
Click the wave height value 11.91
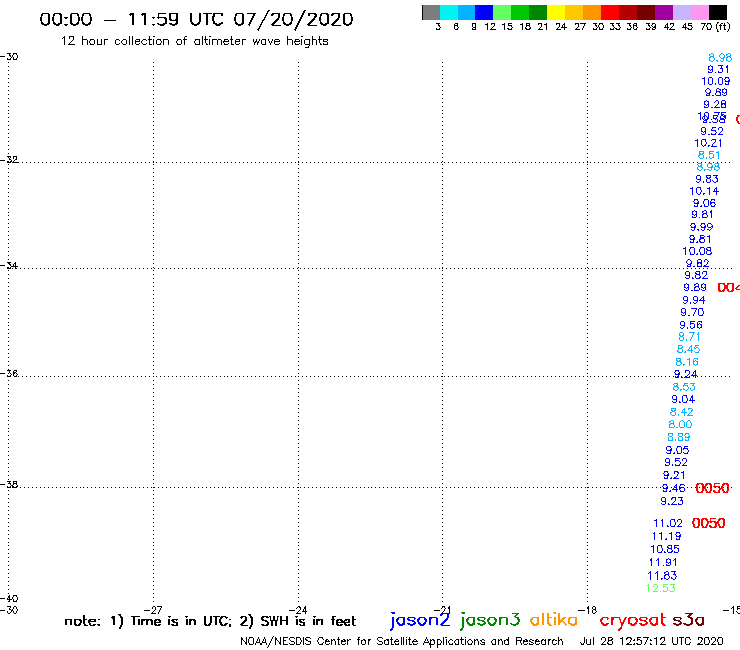coord(663,563)
